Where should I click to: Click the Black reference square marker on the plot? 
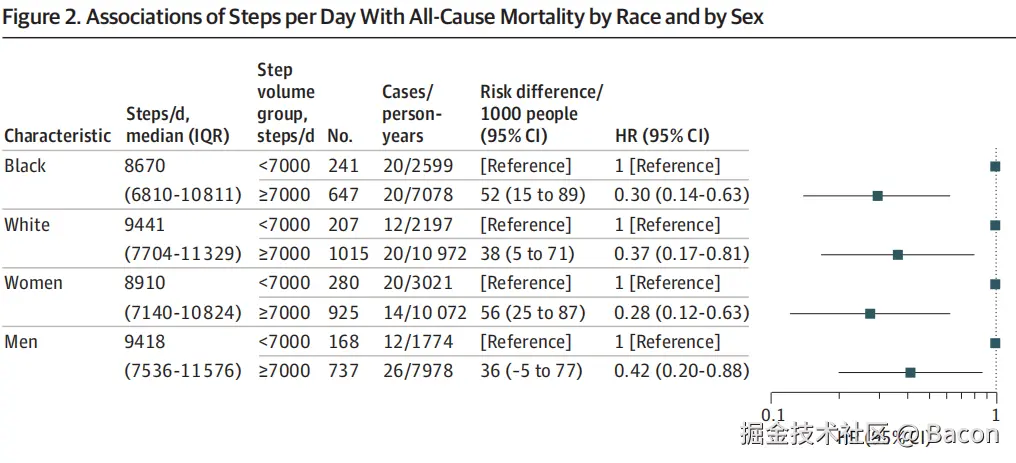point(995,166)
